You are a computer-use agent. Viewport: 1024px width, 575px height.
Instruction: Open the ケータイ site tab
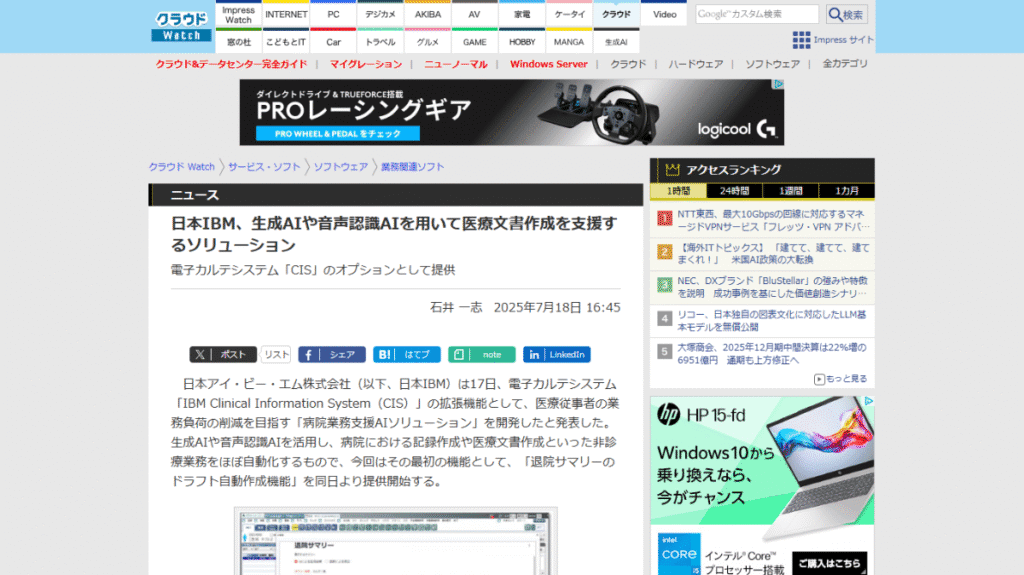(569, 14)
